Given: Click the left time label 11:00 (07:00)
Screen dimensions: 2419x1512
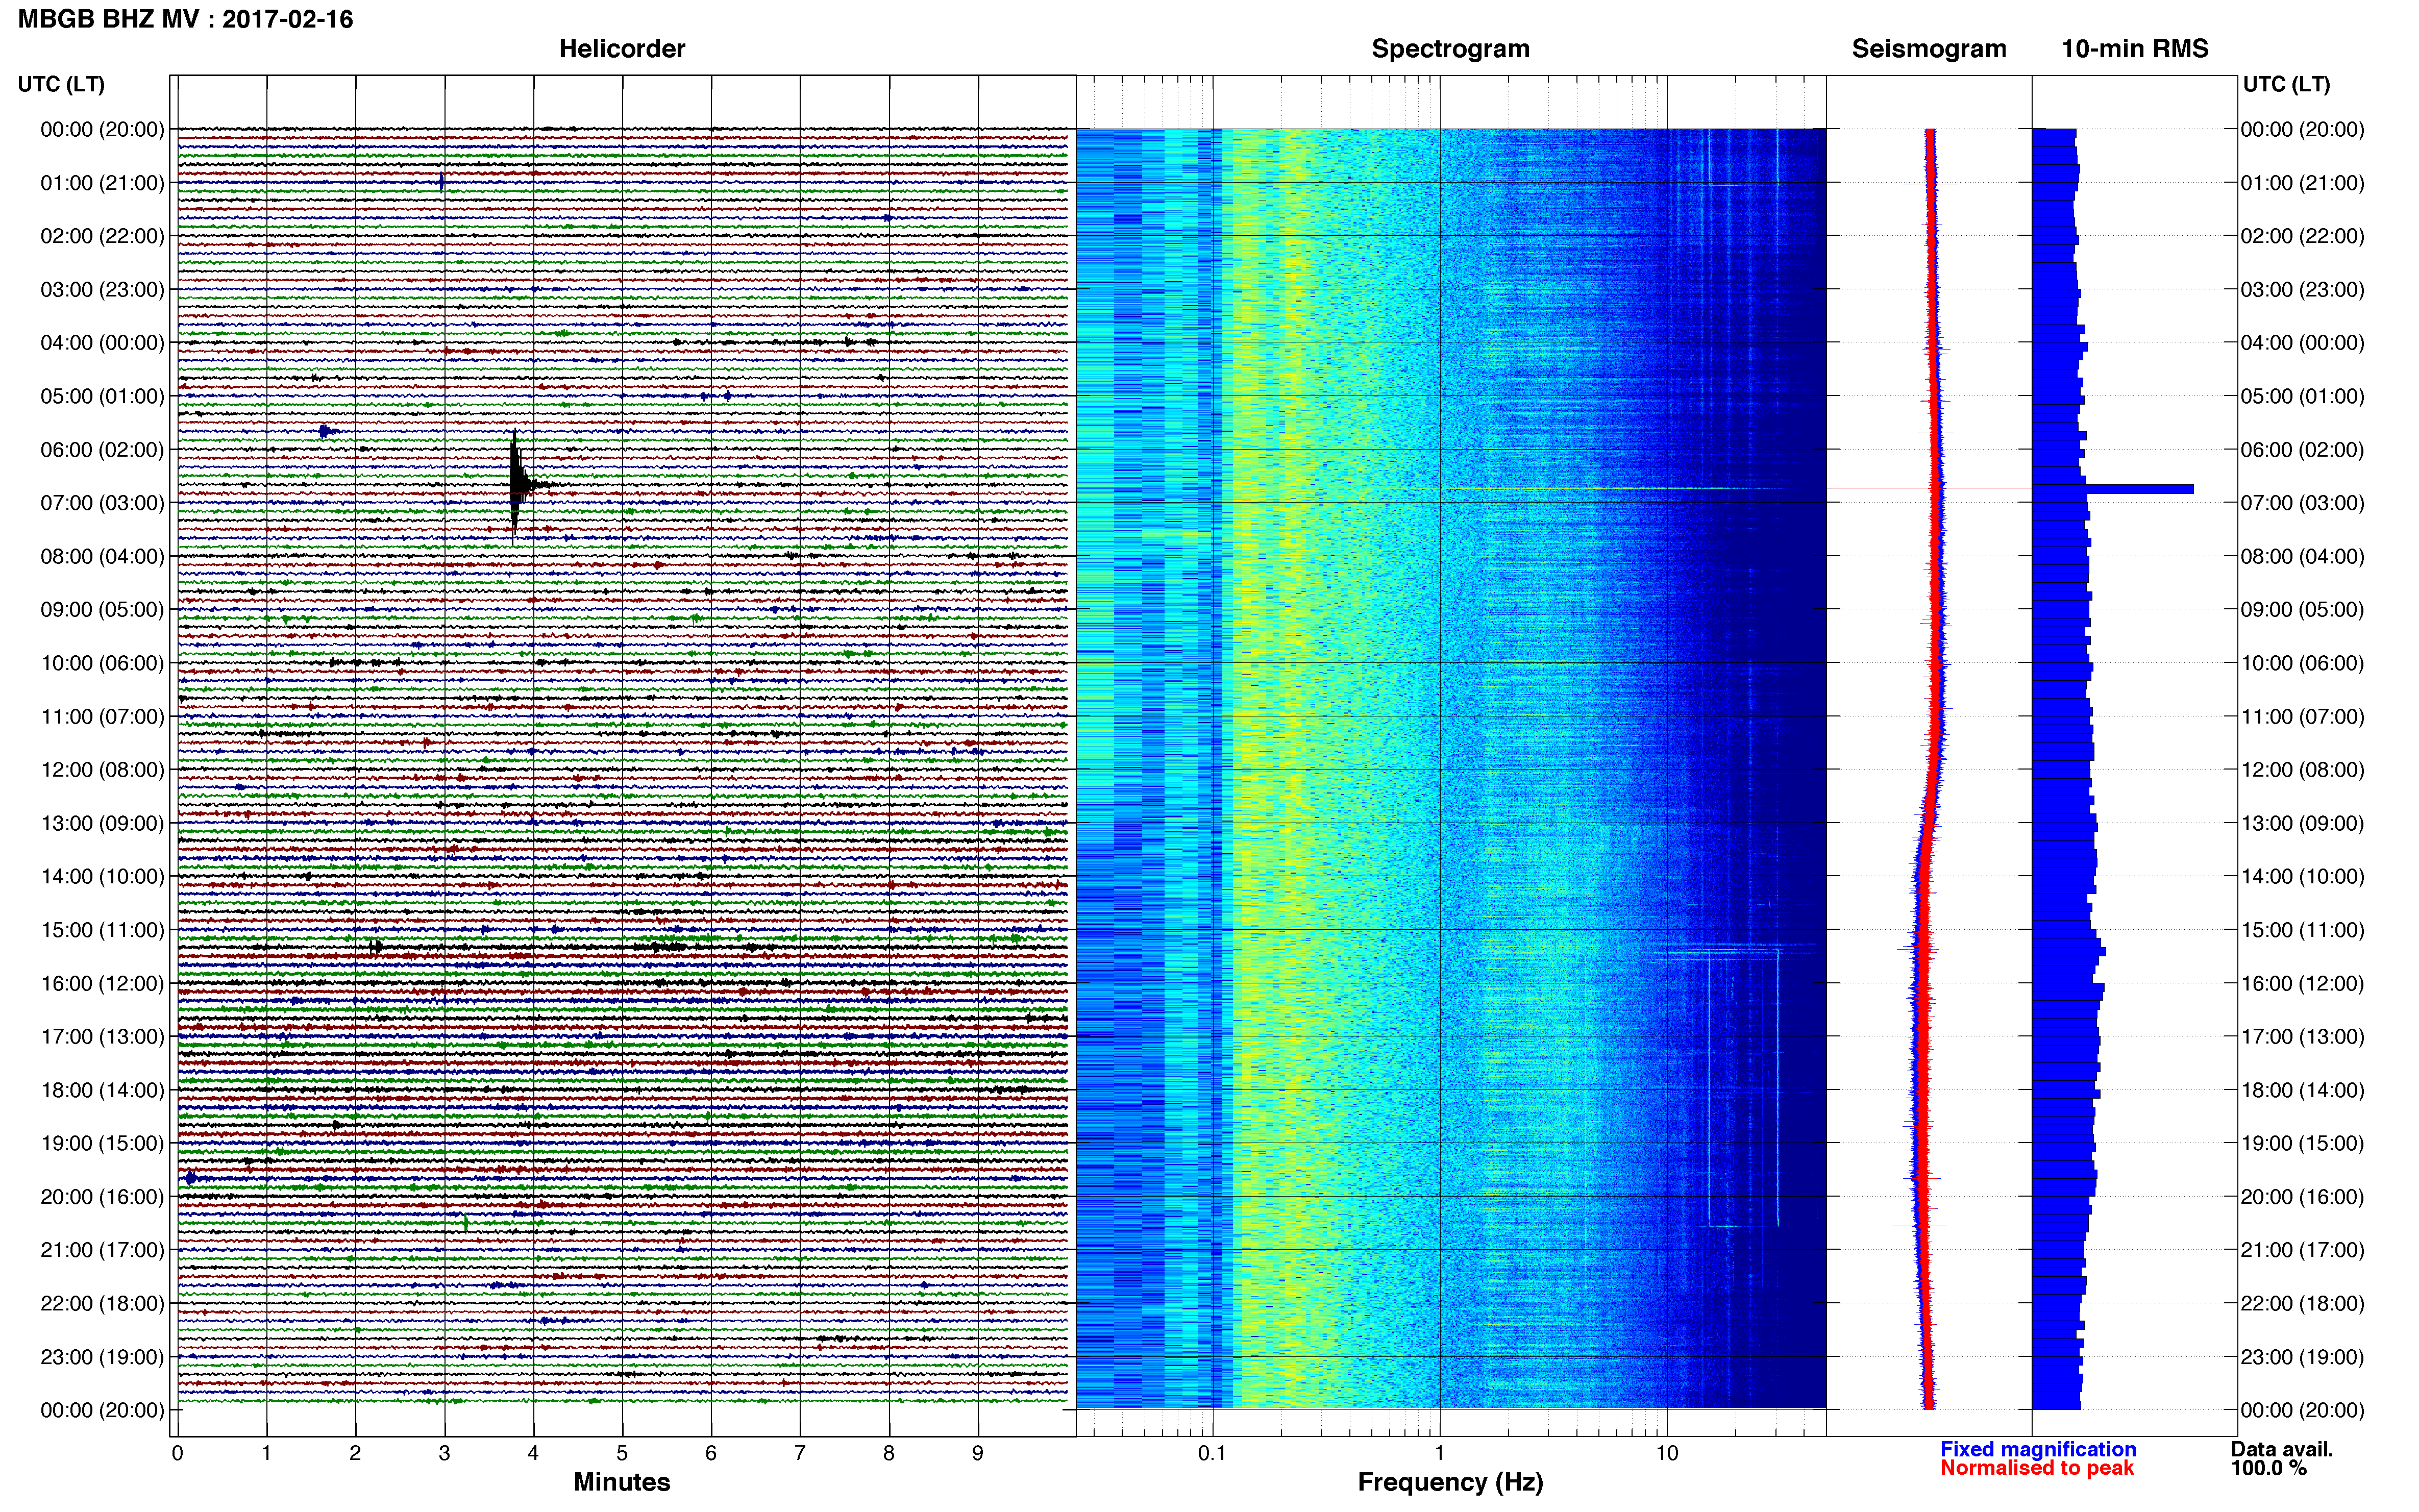Looking at the screenshot, I should 102,716.
